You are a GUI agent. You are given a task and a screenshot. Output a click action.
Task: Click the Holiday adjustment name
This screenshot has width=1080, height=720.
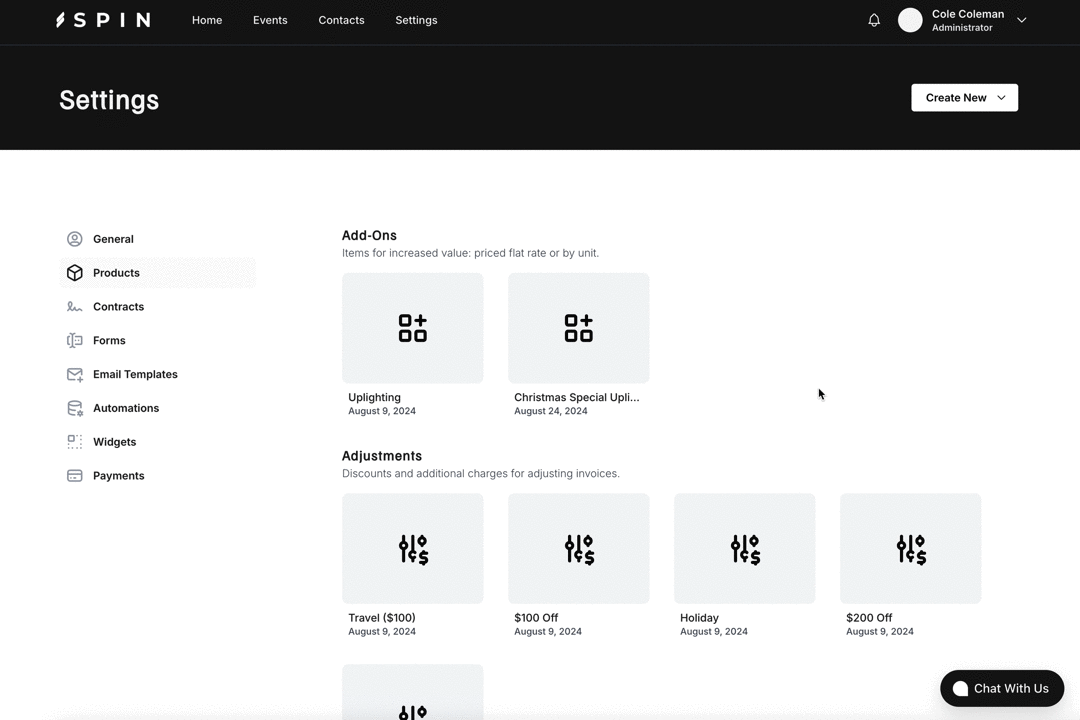click(699, 618)
